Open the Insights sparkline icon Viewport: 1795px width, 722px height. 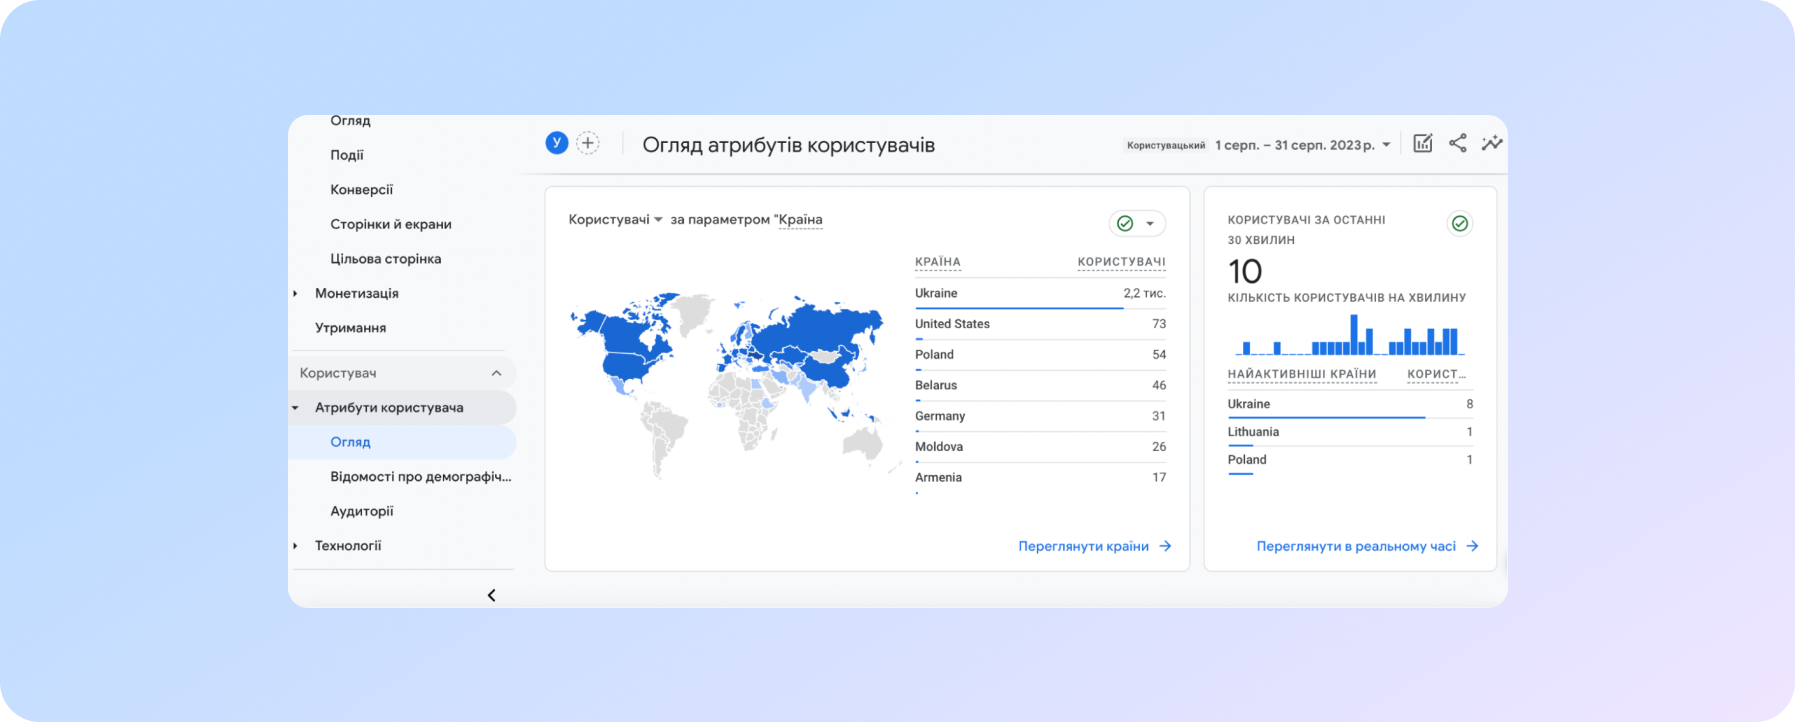pyautogui.click(x=1492, y=143)
